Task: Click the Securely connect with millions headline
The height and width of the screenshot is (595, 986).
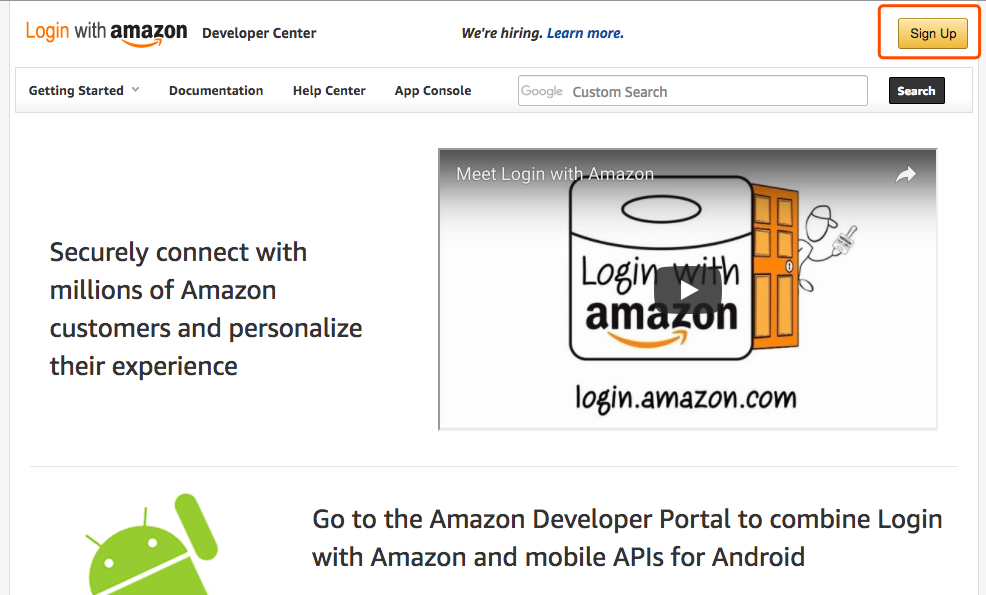Action: click(206, 309)
